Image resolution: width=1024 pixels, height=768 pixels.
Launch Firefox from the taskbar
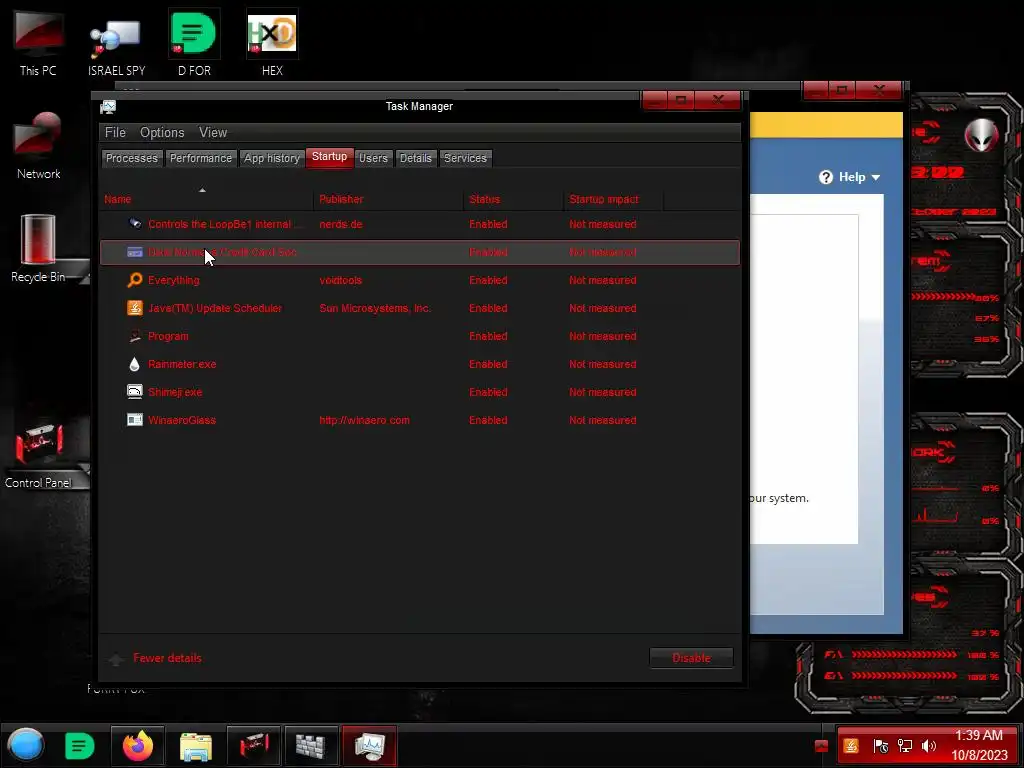tap(138, 746)
